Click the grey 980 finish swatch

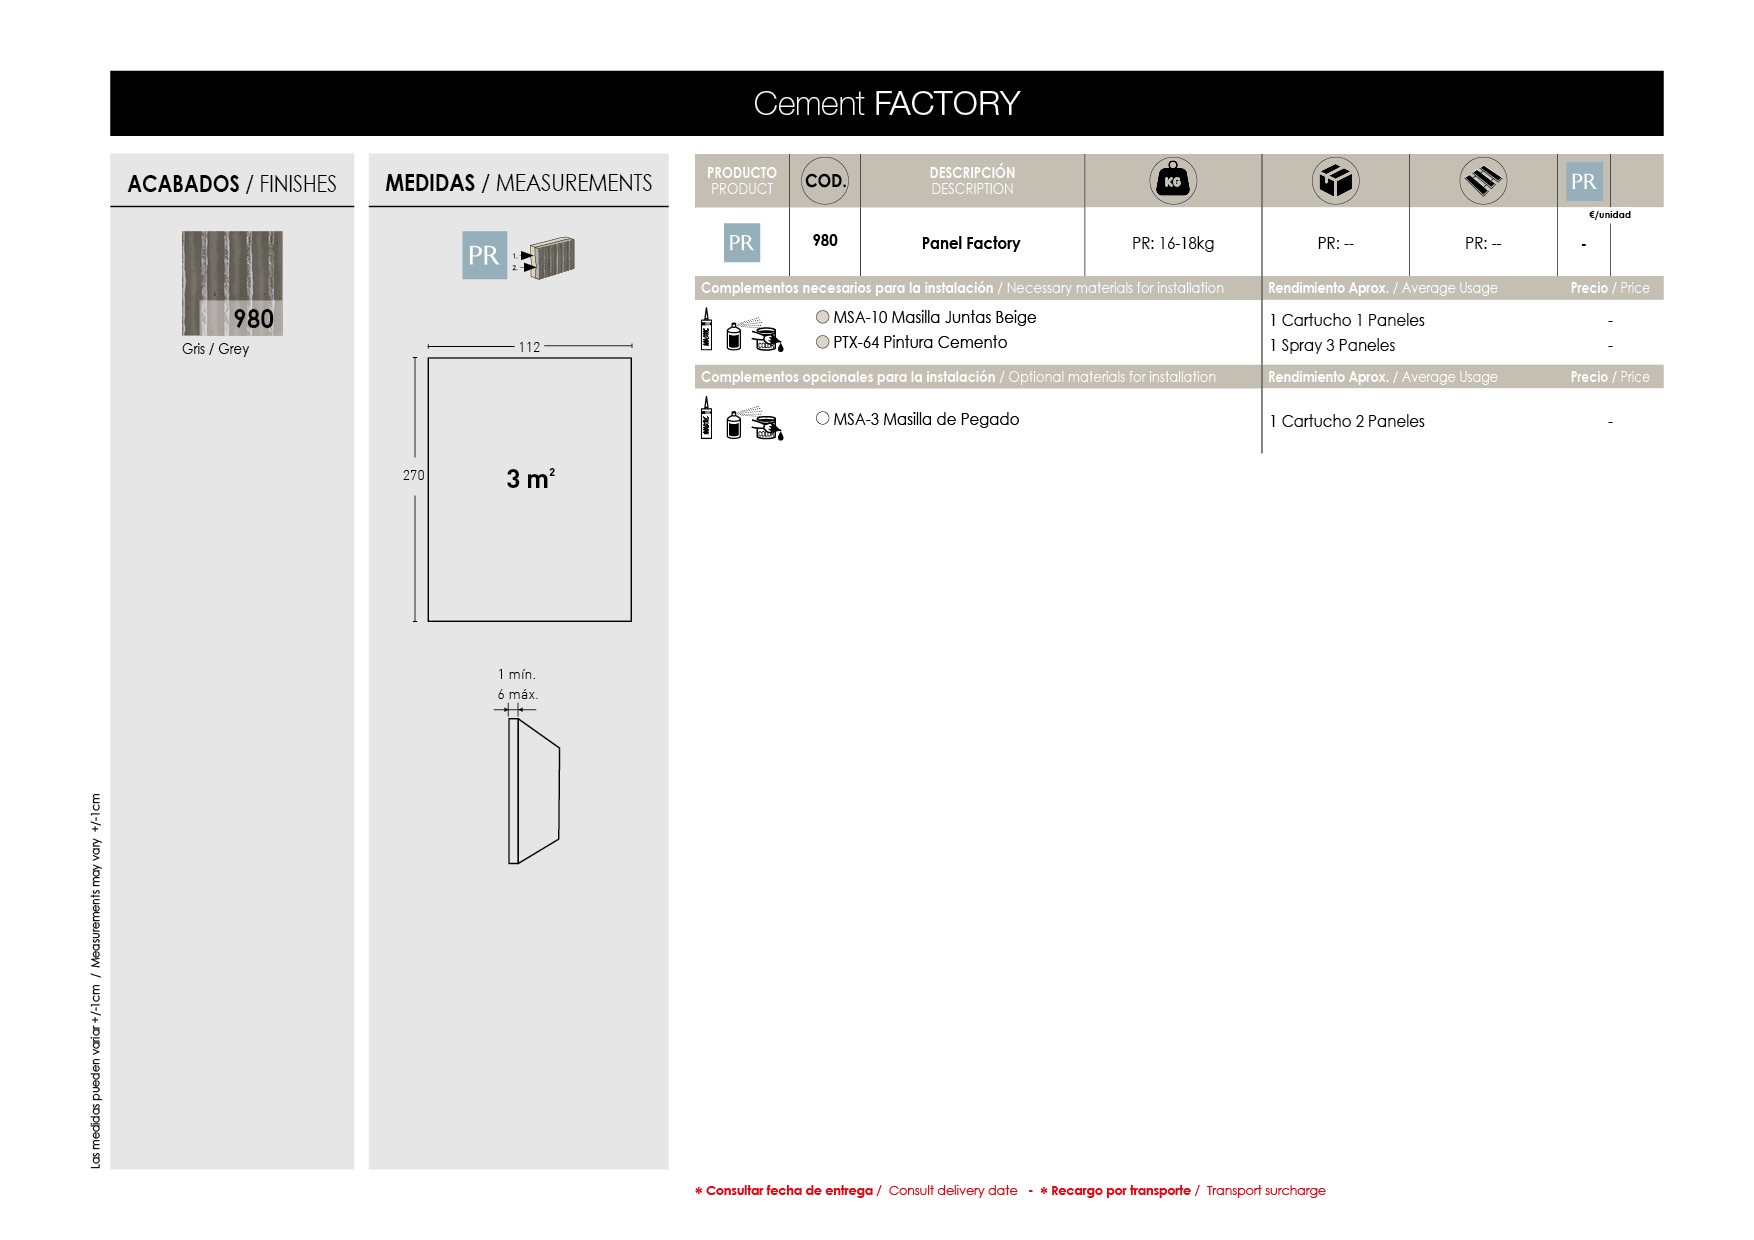(x=232, y=283)
